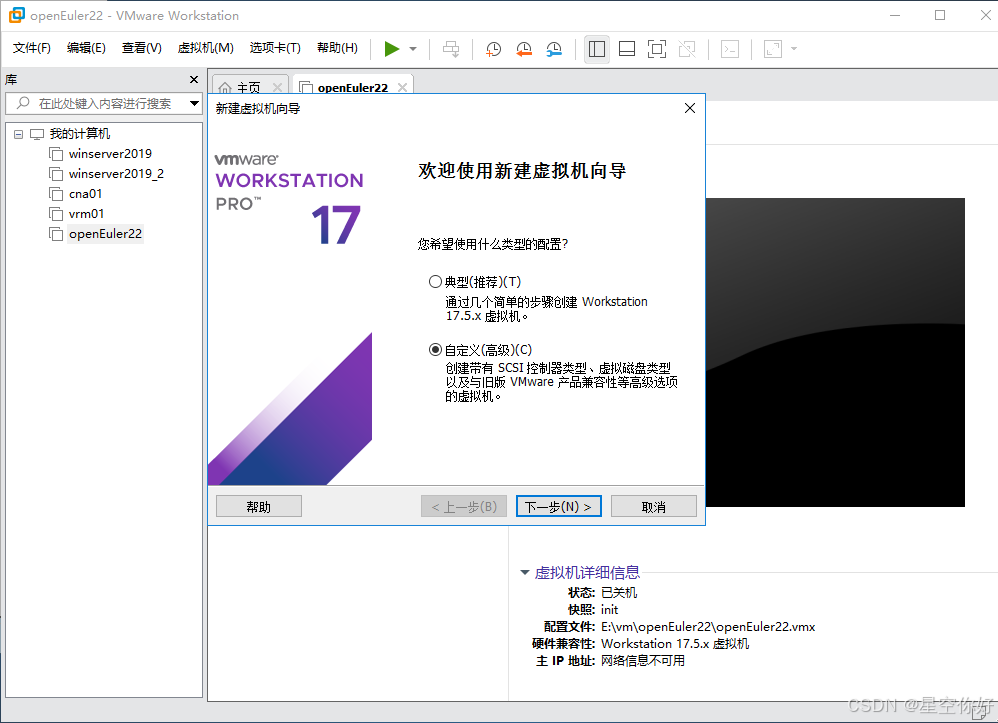Select 我的计算机 in the library tree
The image size is (998, 723).
tap(80, 134)
